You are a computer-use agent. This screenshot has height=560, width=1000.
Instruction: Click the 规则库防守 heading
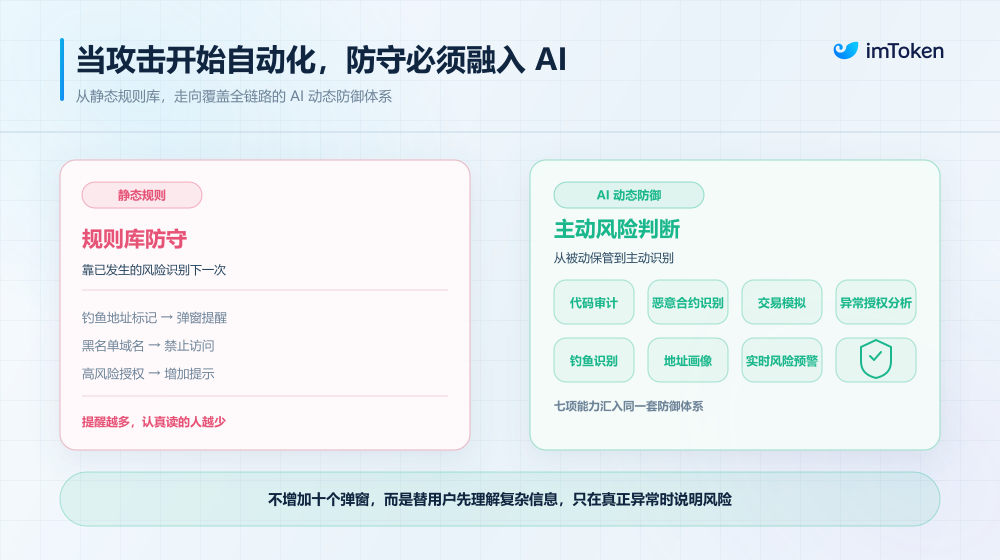135,239
